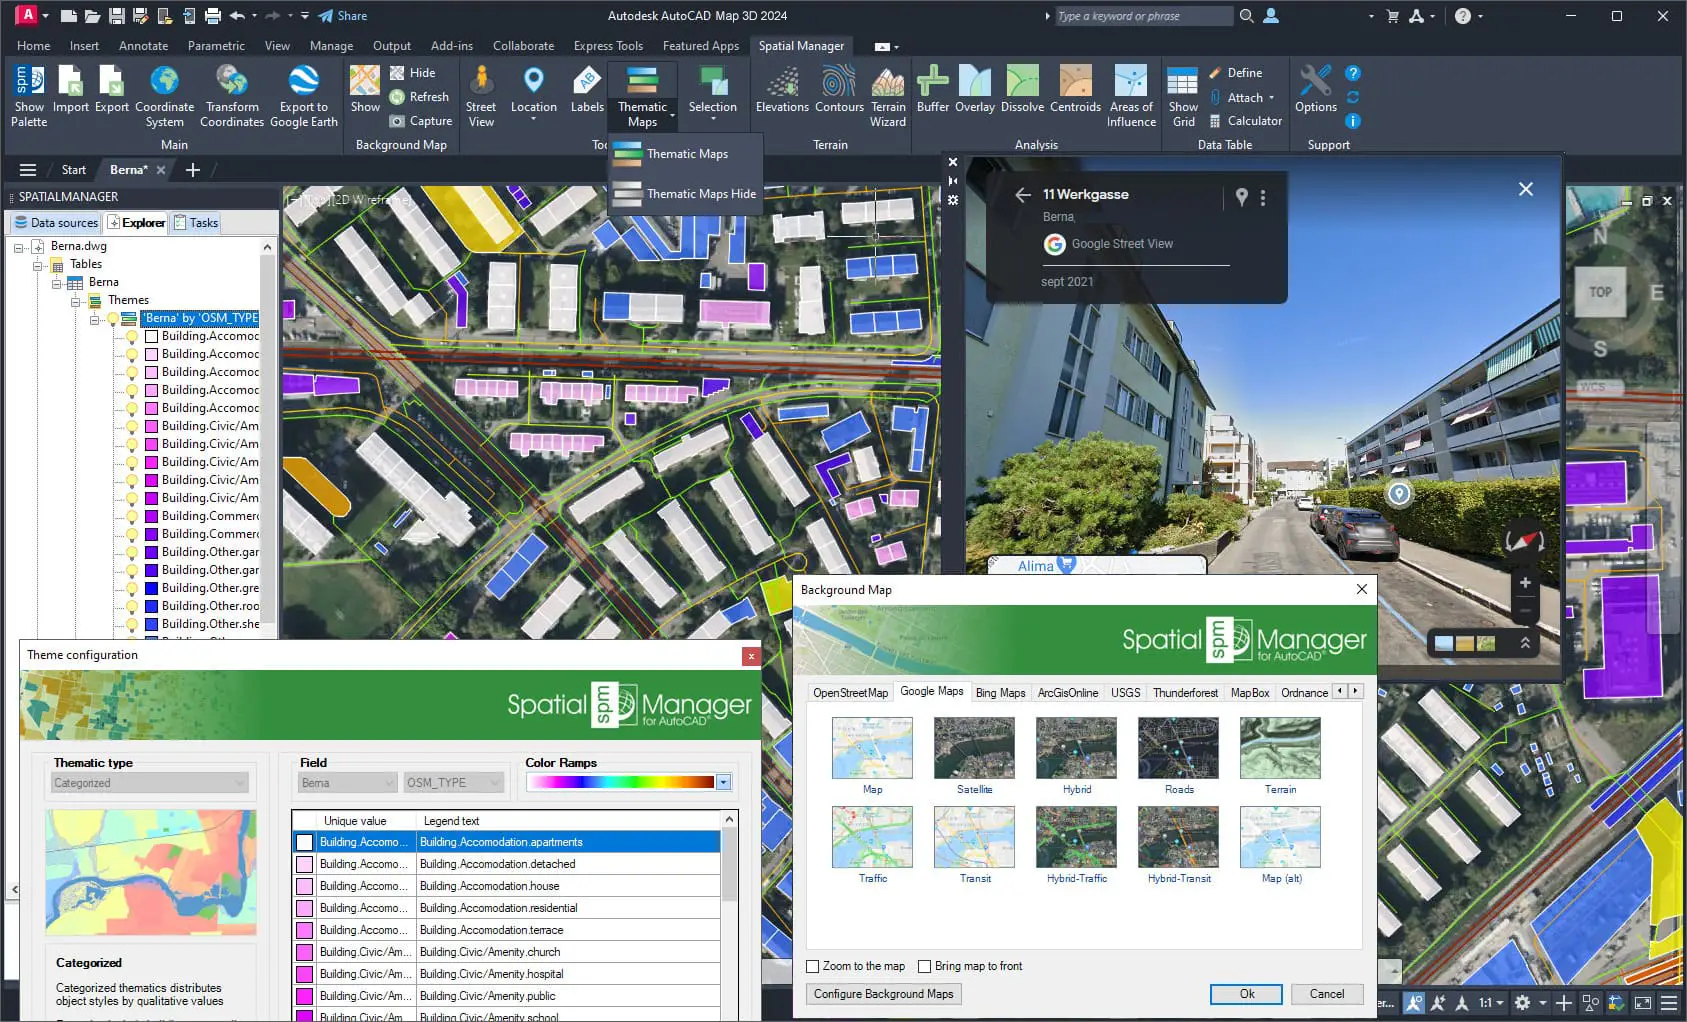This screenshot has width=1687, height=1022.
Task: Open Thematic type Categorized dropdown
Action: pyautogui.click(x=149, y=783)
